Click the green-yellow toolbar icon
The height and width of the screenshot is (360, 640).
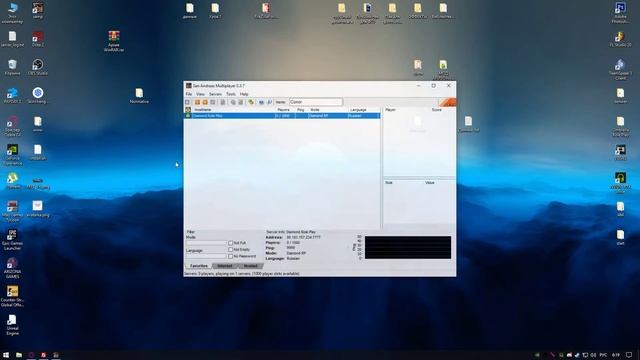[251, 102]
